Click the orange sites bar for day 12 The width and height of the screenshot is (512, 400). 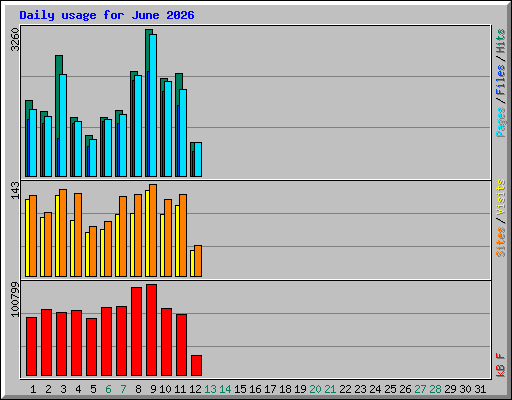tap(198, 261)
